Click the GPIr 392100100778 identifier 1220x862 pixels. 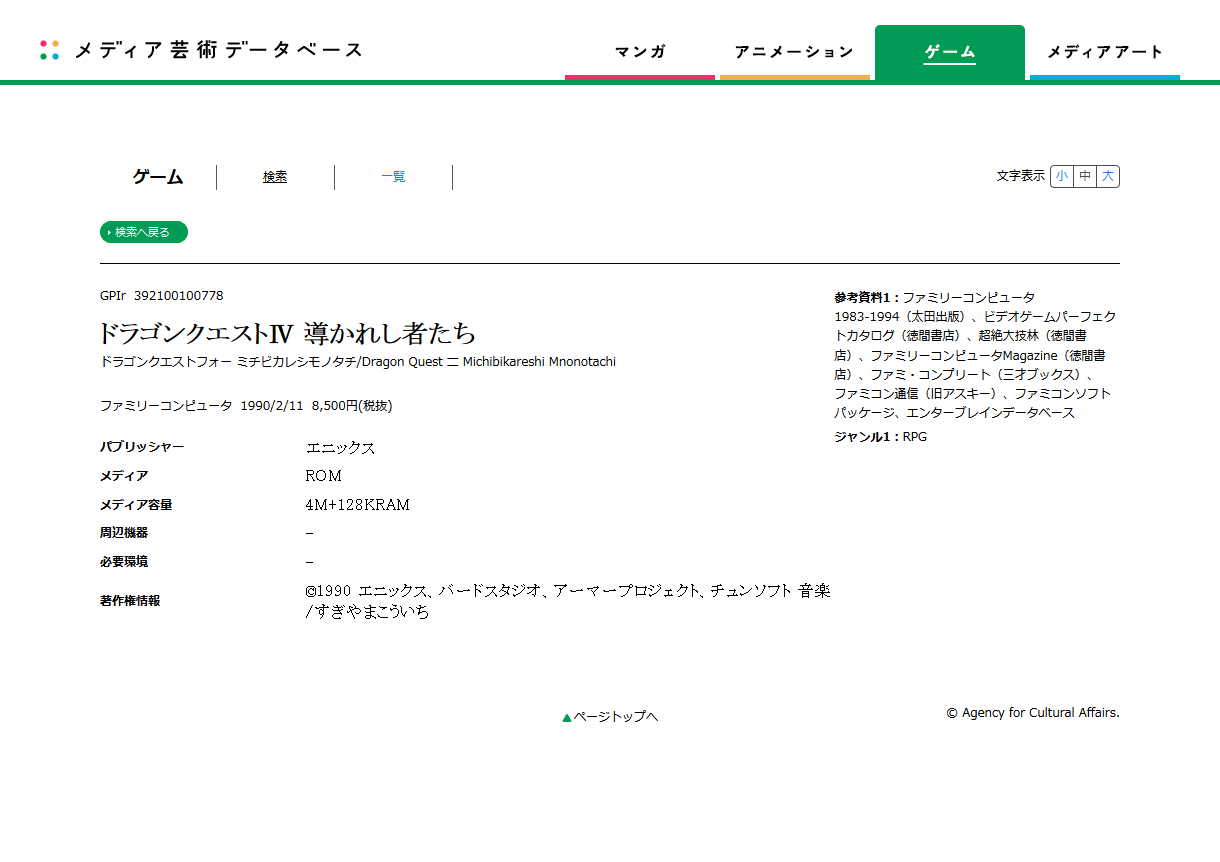(x=162, y=296)
